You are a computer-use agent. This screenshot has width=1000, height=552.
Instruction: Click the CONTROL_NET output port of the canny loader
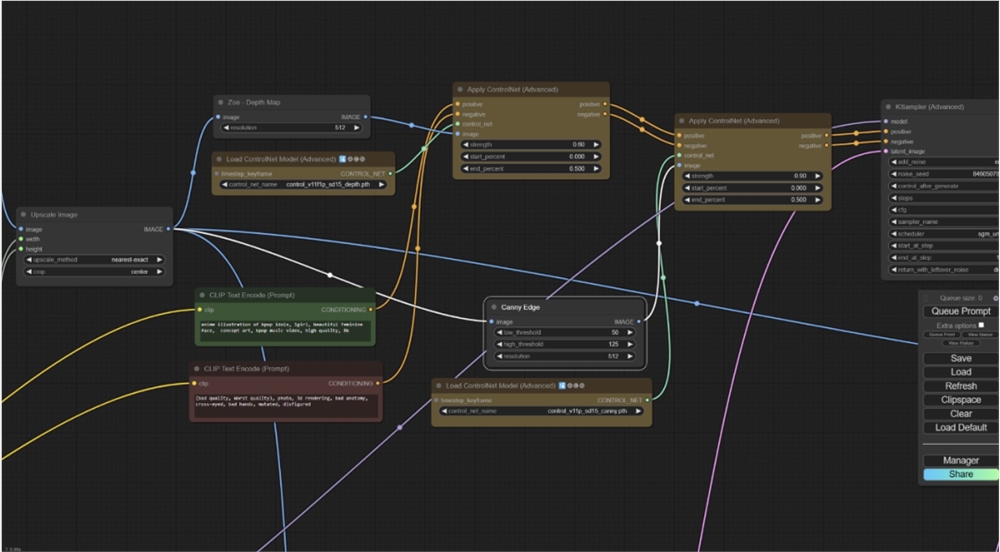(647, 399)
